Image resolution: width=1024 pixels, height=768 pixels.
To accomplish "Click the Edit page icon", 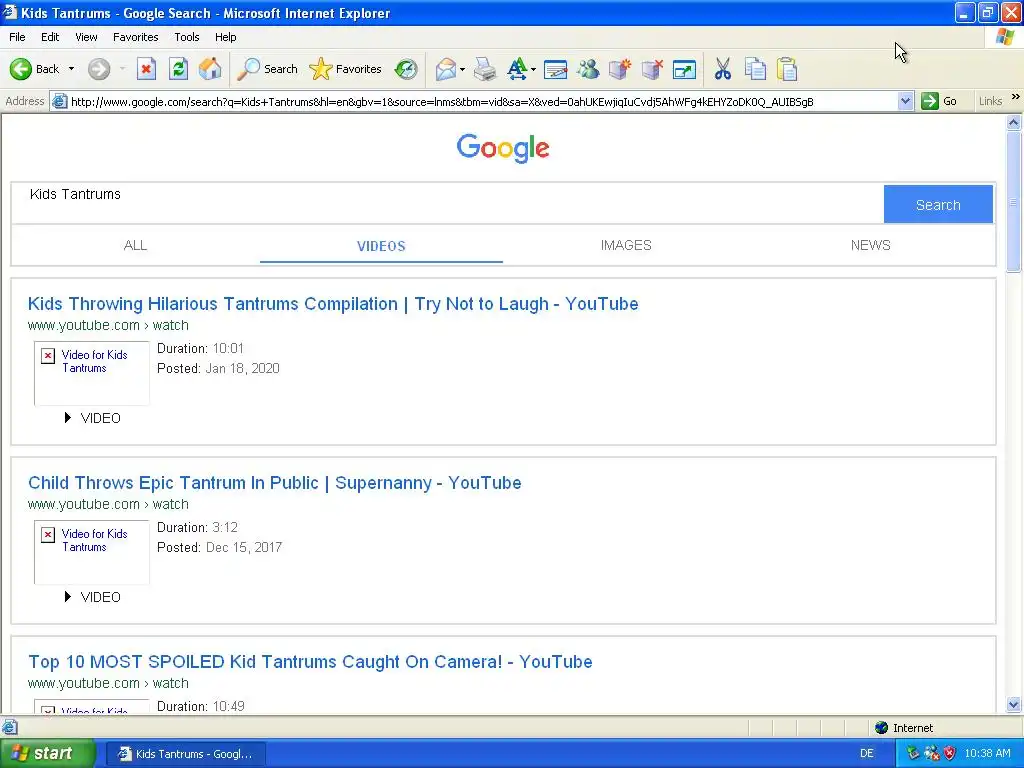I will (x=555, y=69).
